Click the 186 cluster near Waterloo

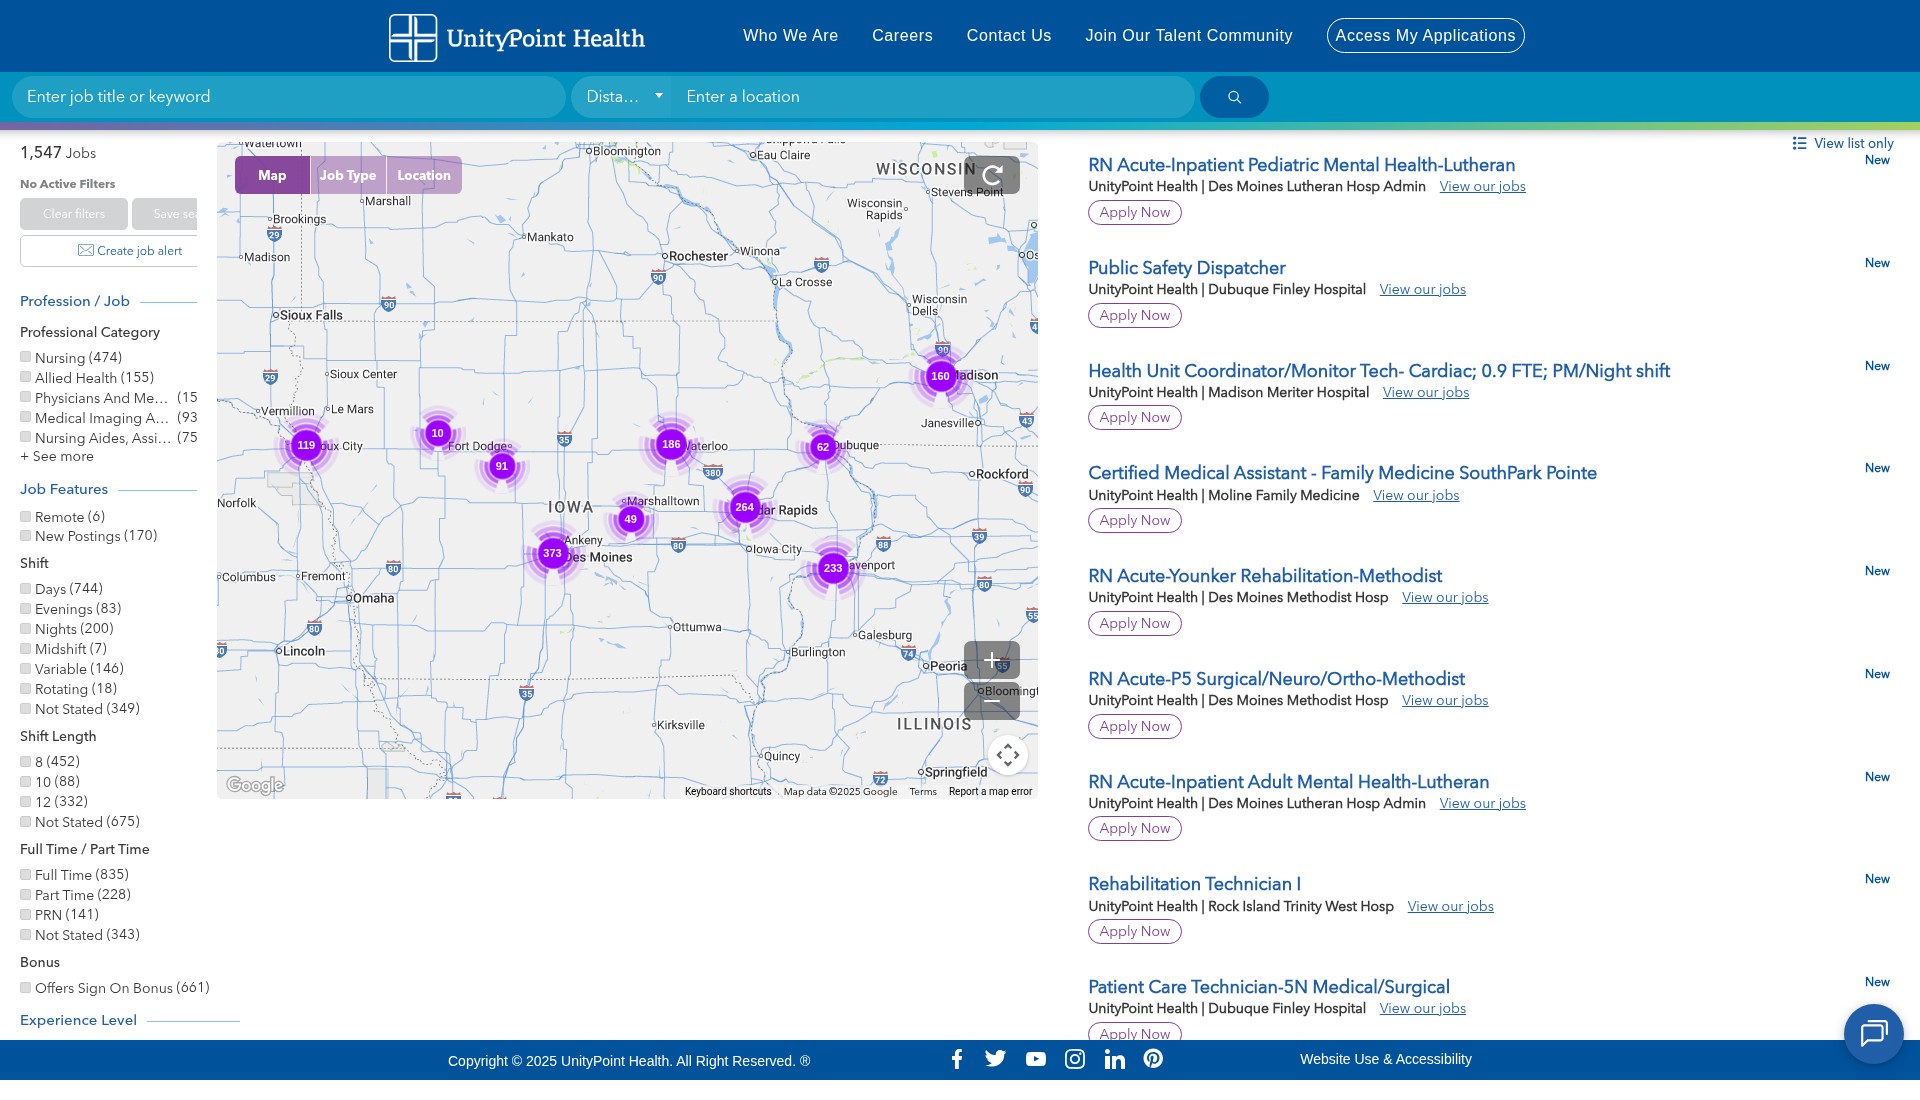671,444
